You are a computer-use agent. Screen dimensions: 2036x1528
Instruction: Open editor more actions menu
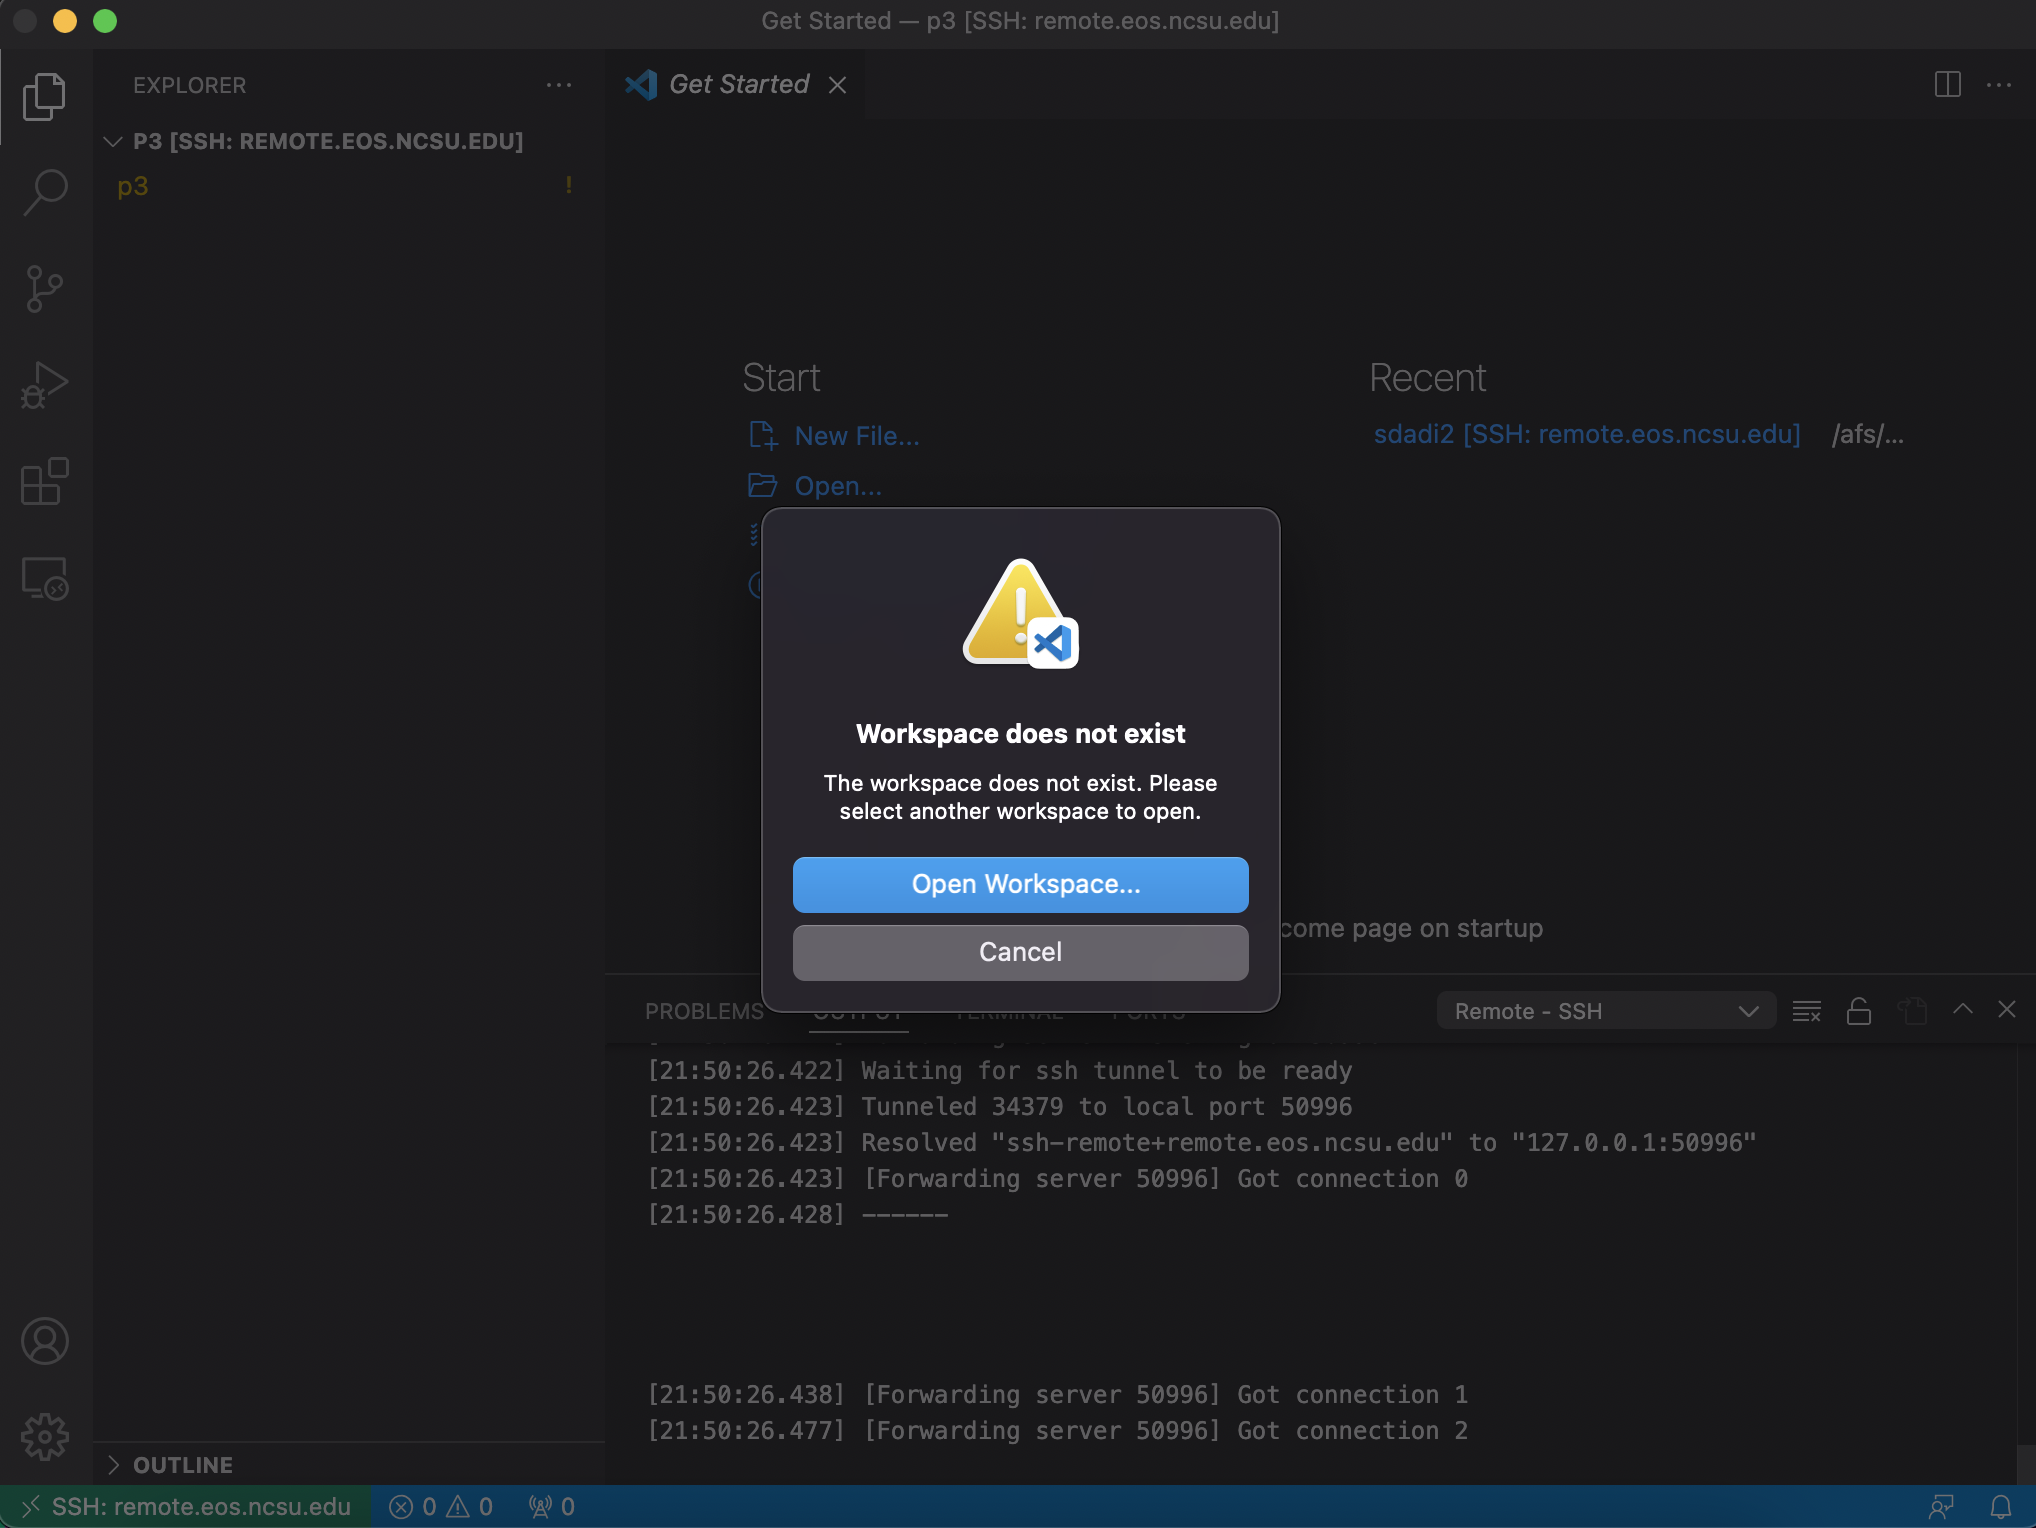click(1999, 85)
